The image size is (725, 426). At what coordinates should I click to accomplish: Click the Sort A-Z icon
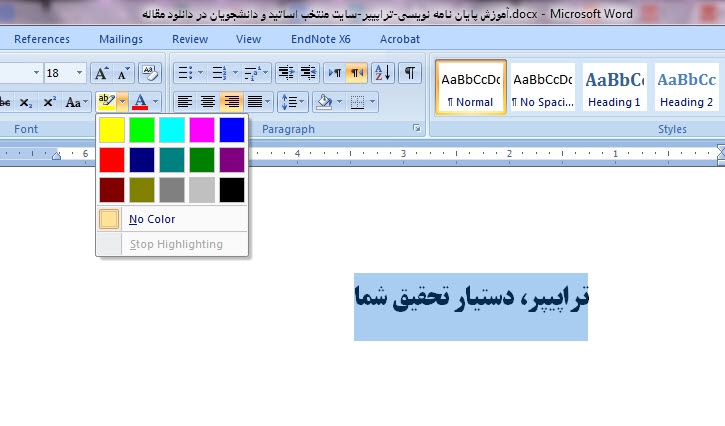pos(383,73)
